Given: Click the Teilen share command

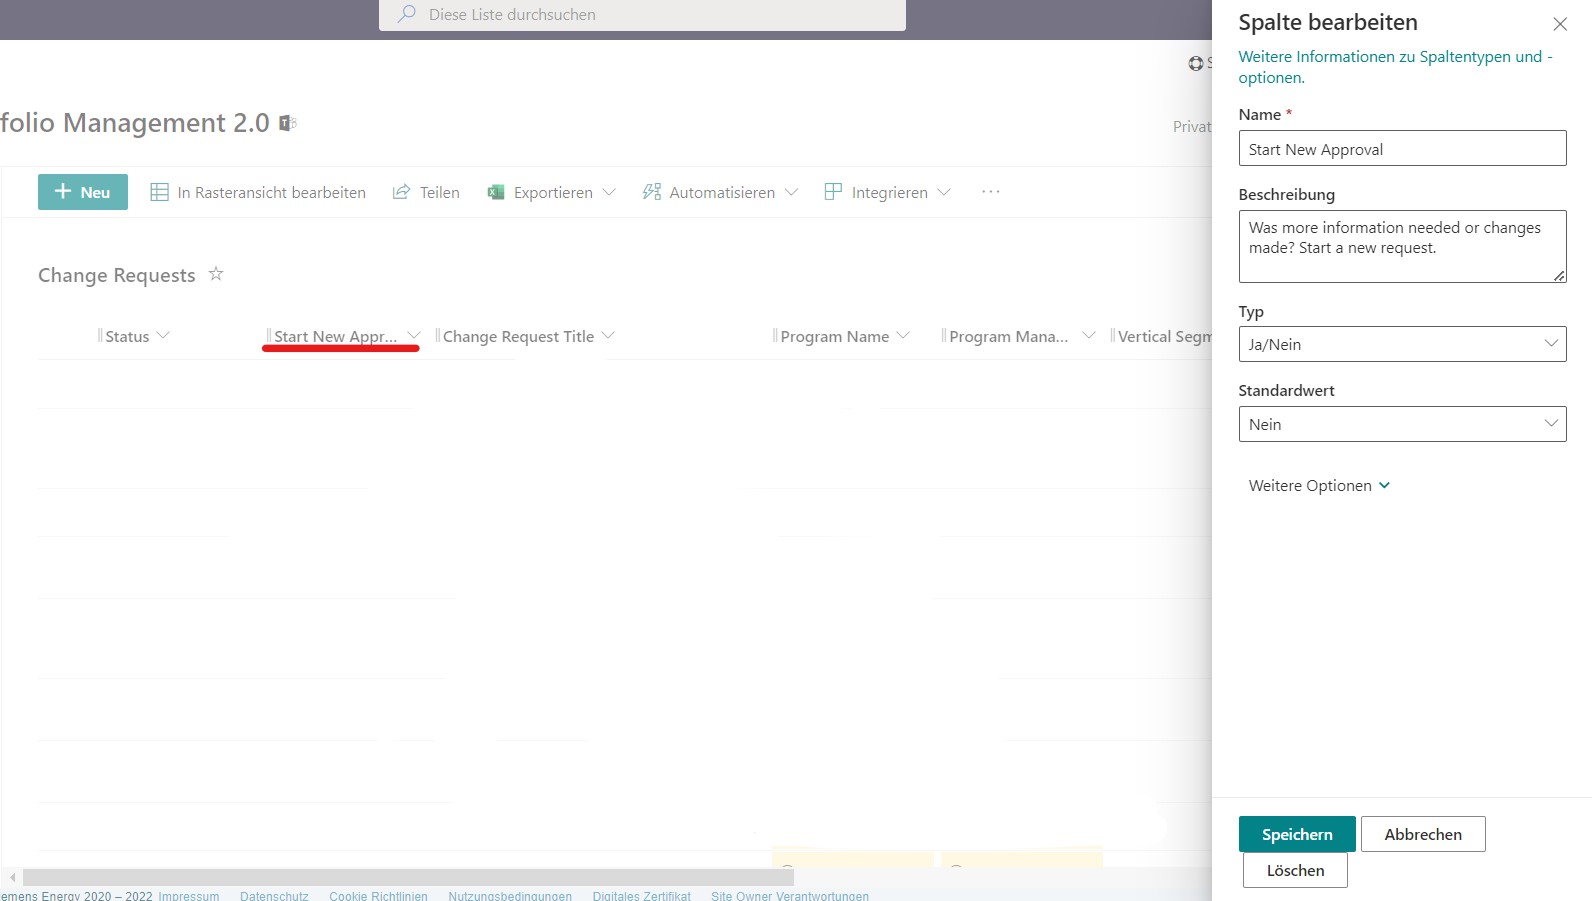Looking at the screenshot, I should pos(426,192).
